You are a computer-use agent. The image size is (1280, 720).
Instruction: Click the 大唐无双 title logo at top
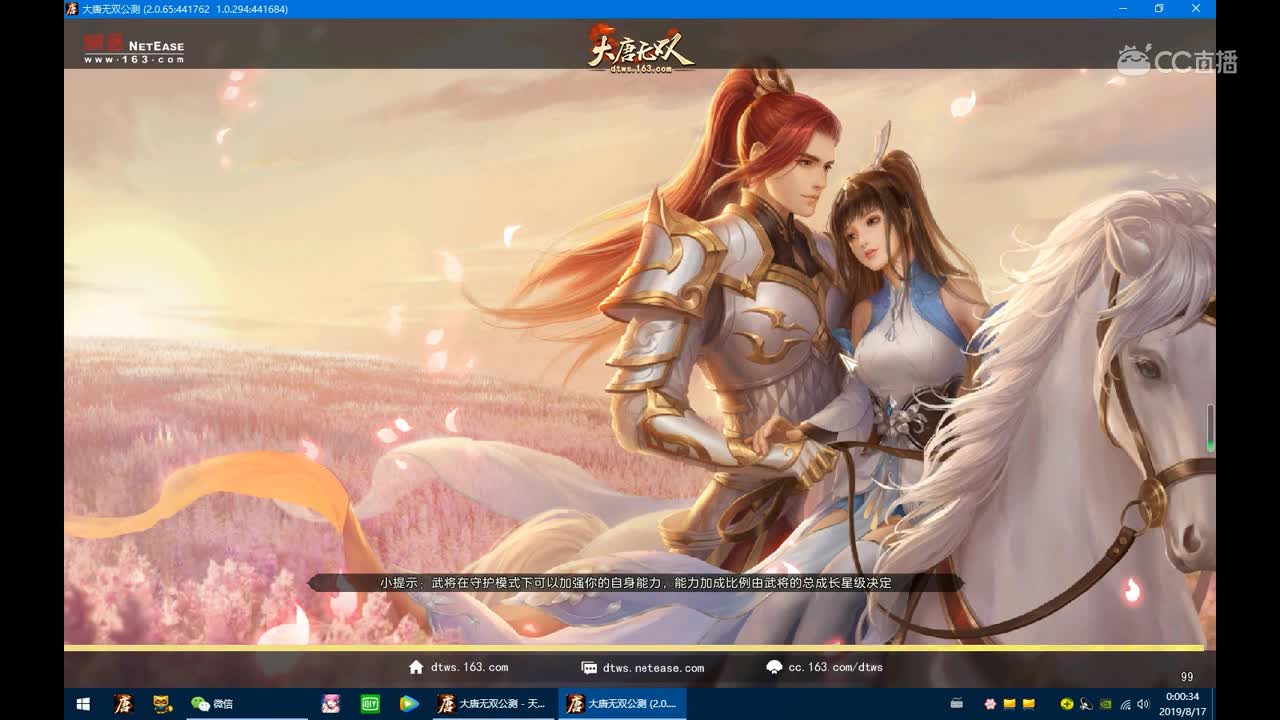click(640, 48)
